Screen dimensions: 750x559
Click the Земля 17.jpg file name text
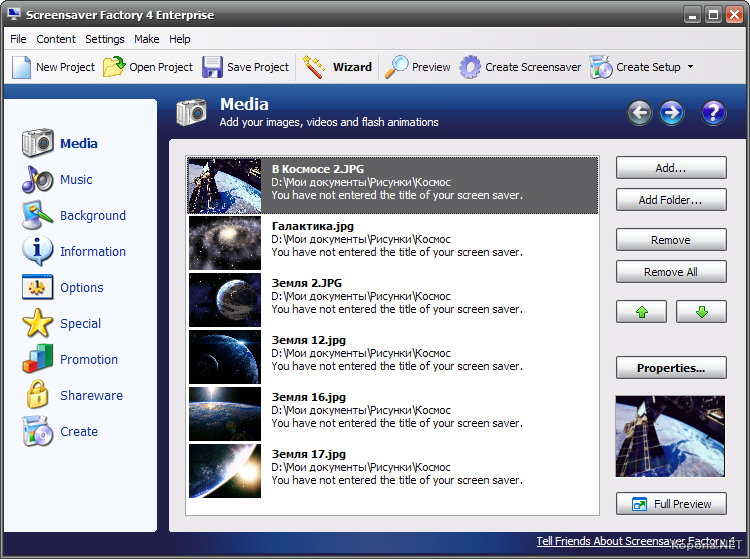pos(309,454)
